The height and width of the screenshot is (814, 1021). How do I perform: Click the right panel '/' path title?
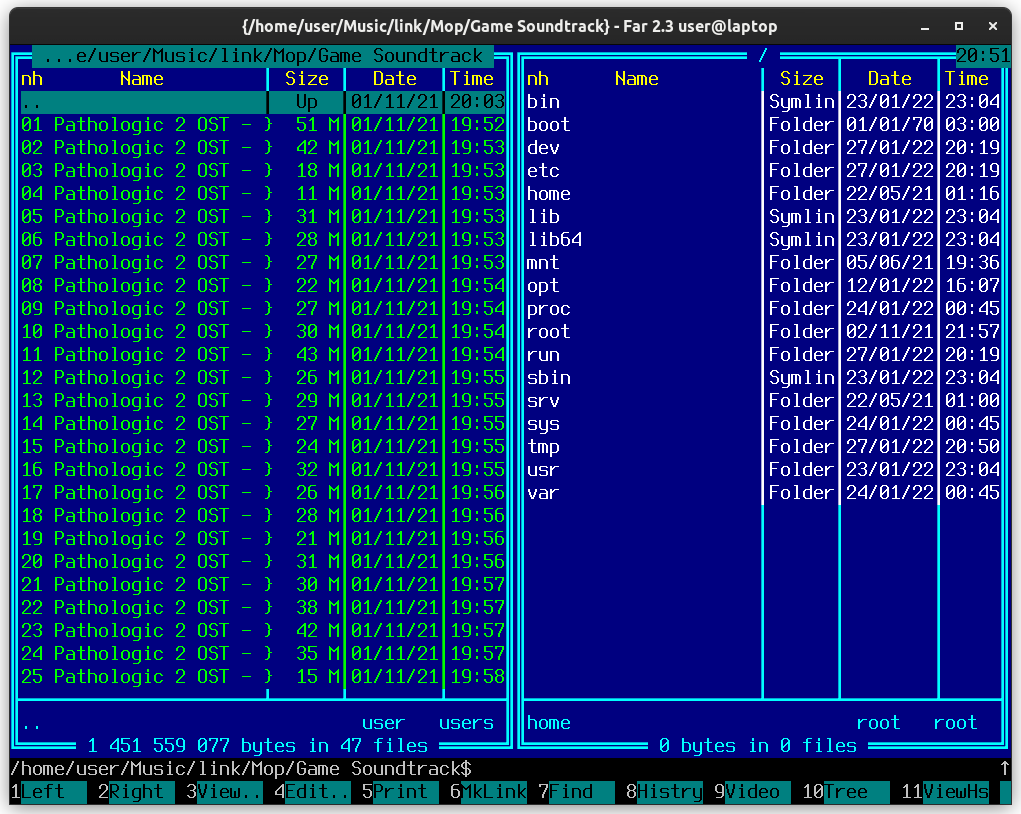pyautogui.click(x=763, y=56)
